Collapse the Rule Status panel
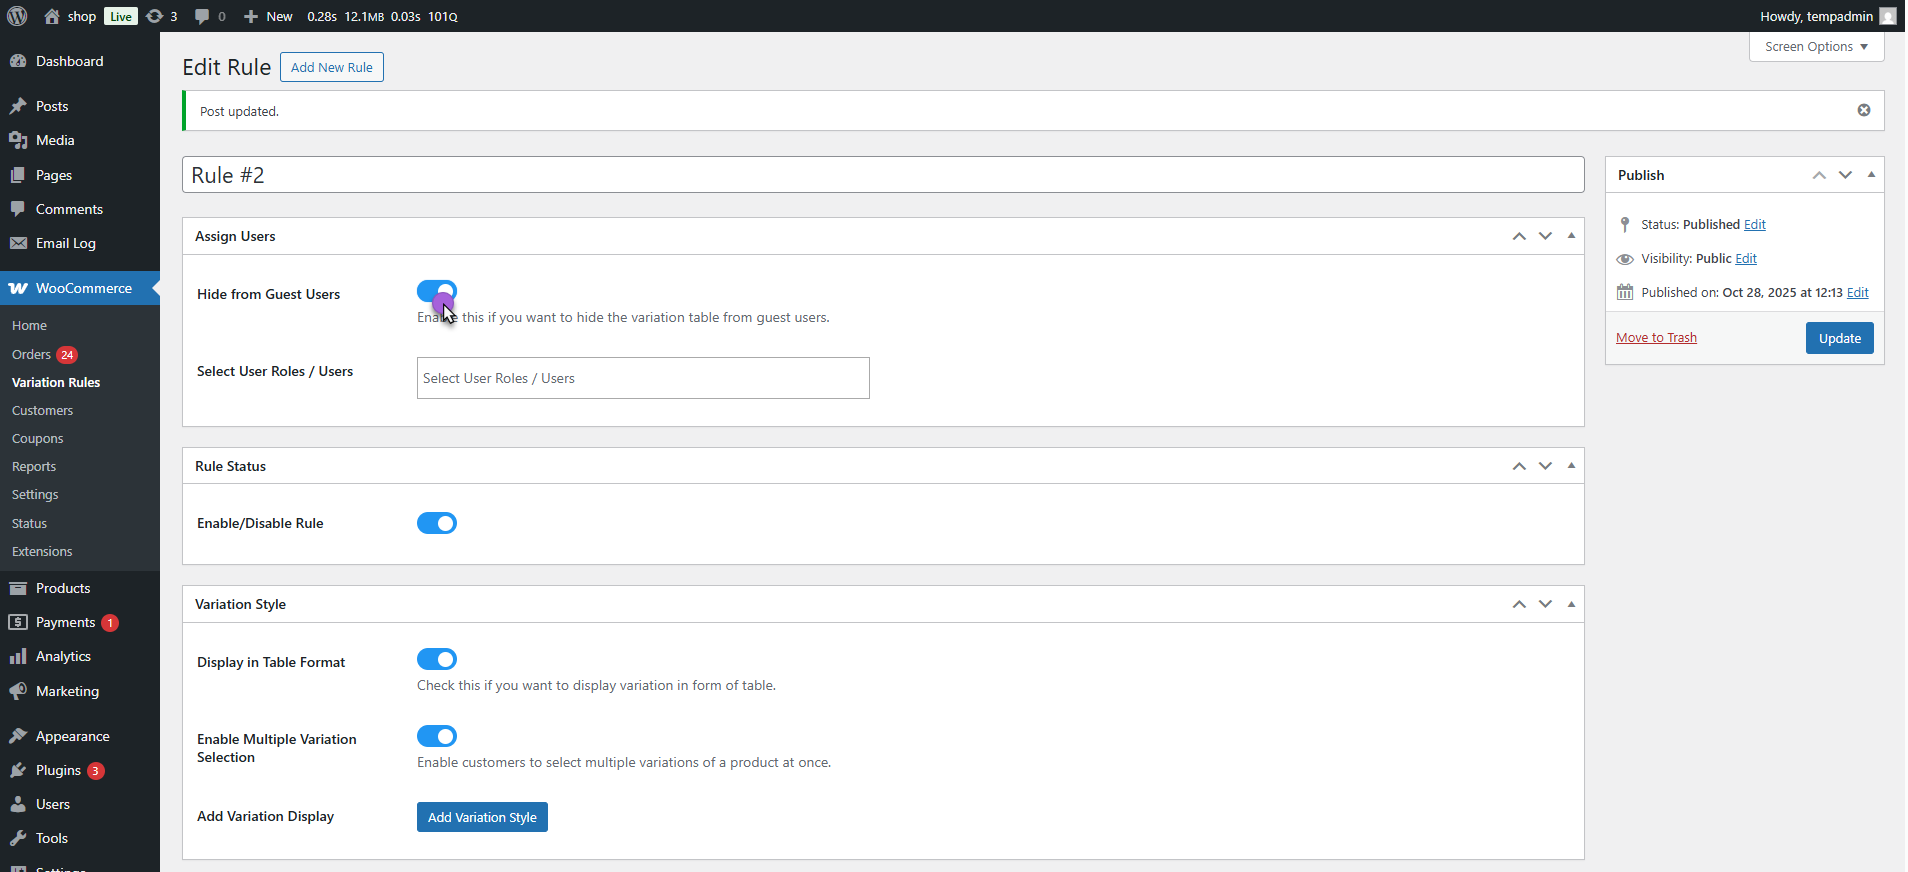 click(1571, 466)
